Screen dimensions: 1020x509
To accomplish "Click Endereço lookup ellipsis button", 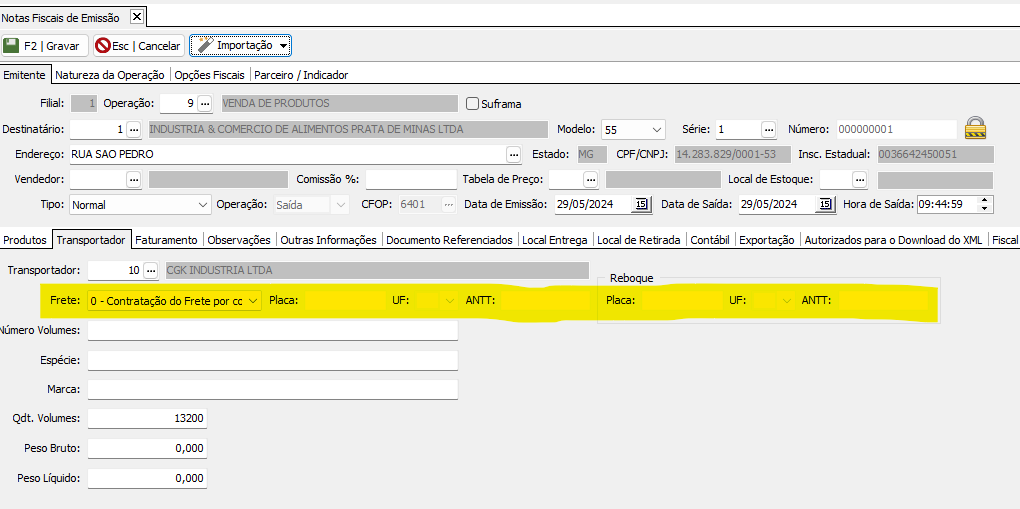I will pos(514,154).
